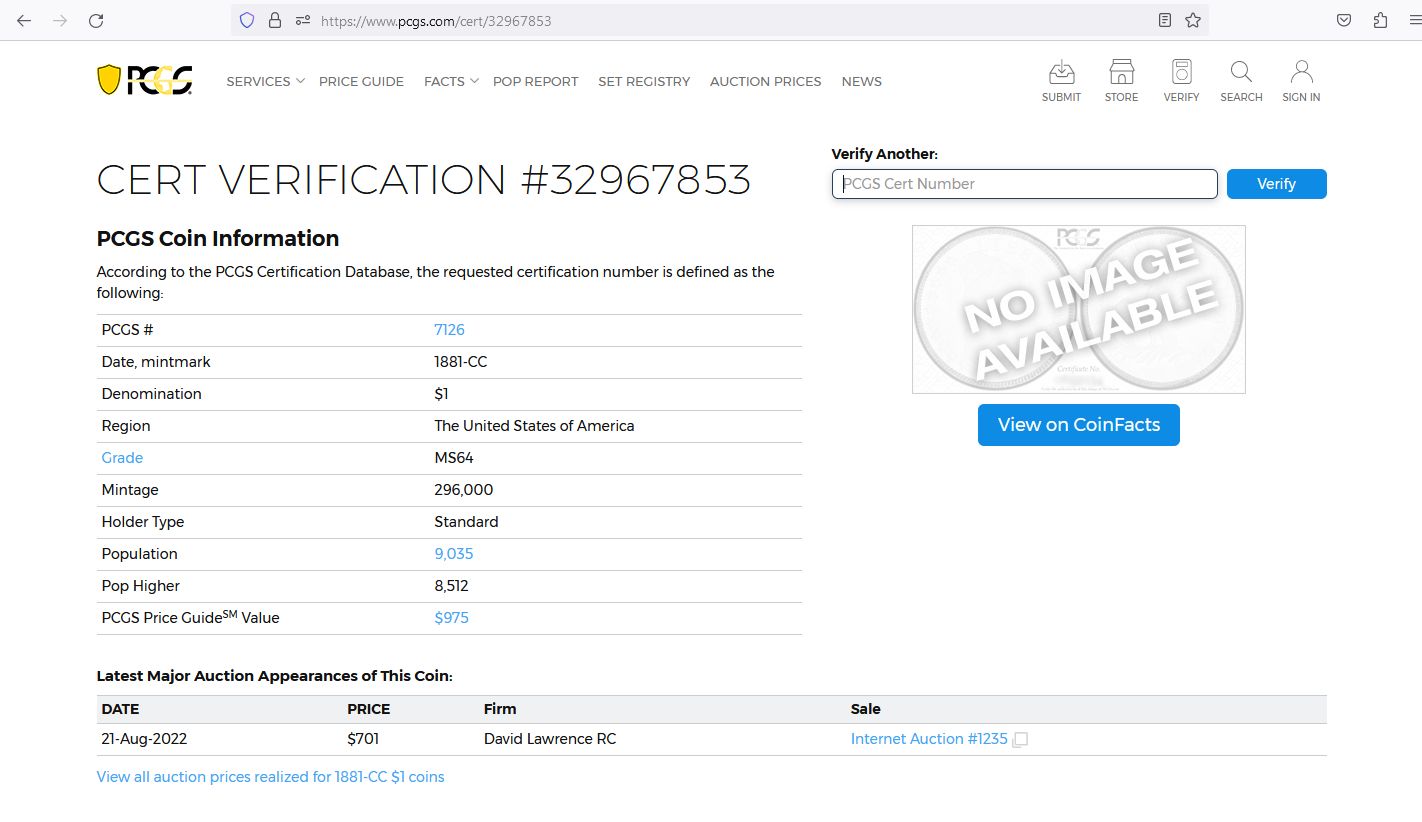Select the Pop Higher value 8,512
1422x822 pixels.
[451, 586]
